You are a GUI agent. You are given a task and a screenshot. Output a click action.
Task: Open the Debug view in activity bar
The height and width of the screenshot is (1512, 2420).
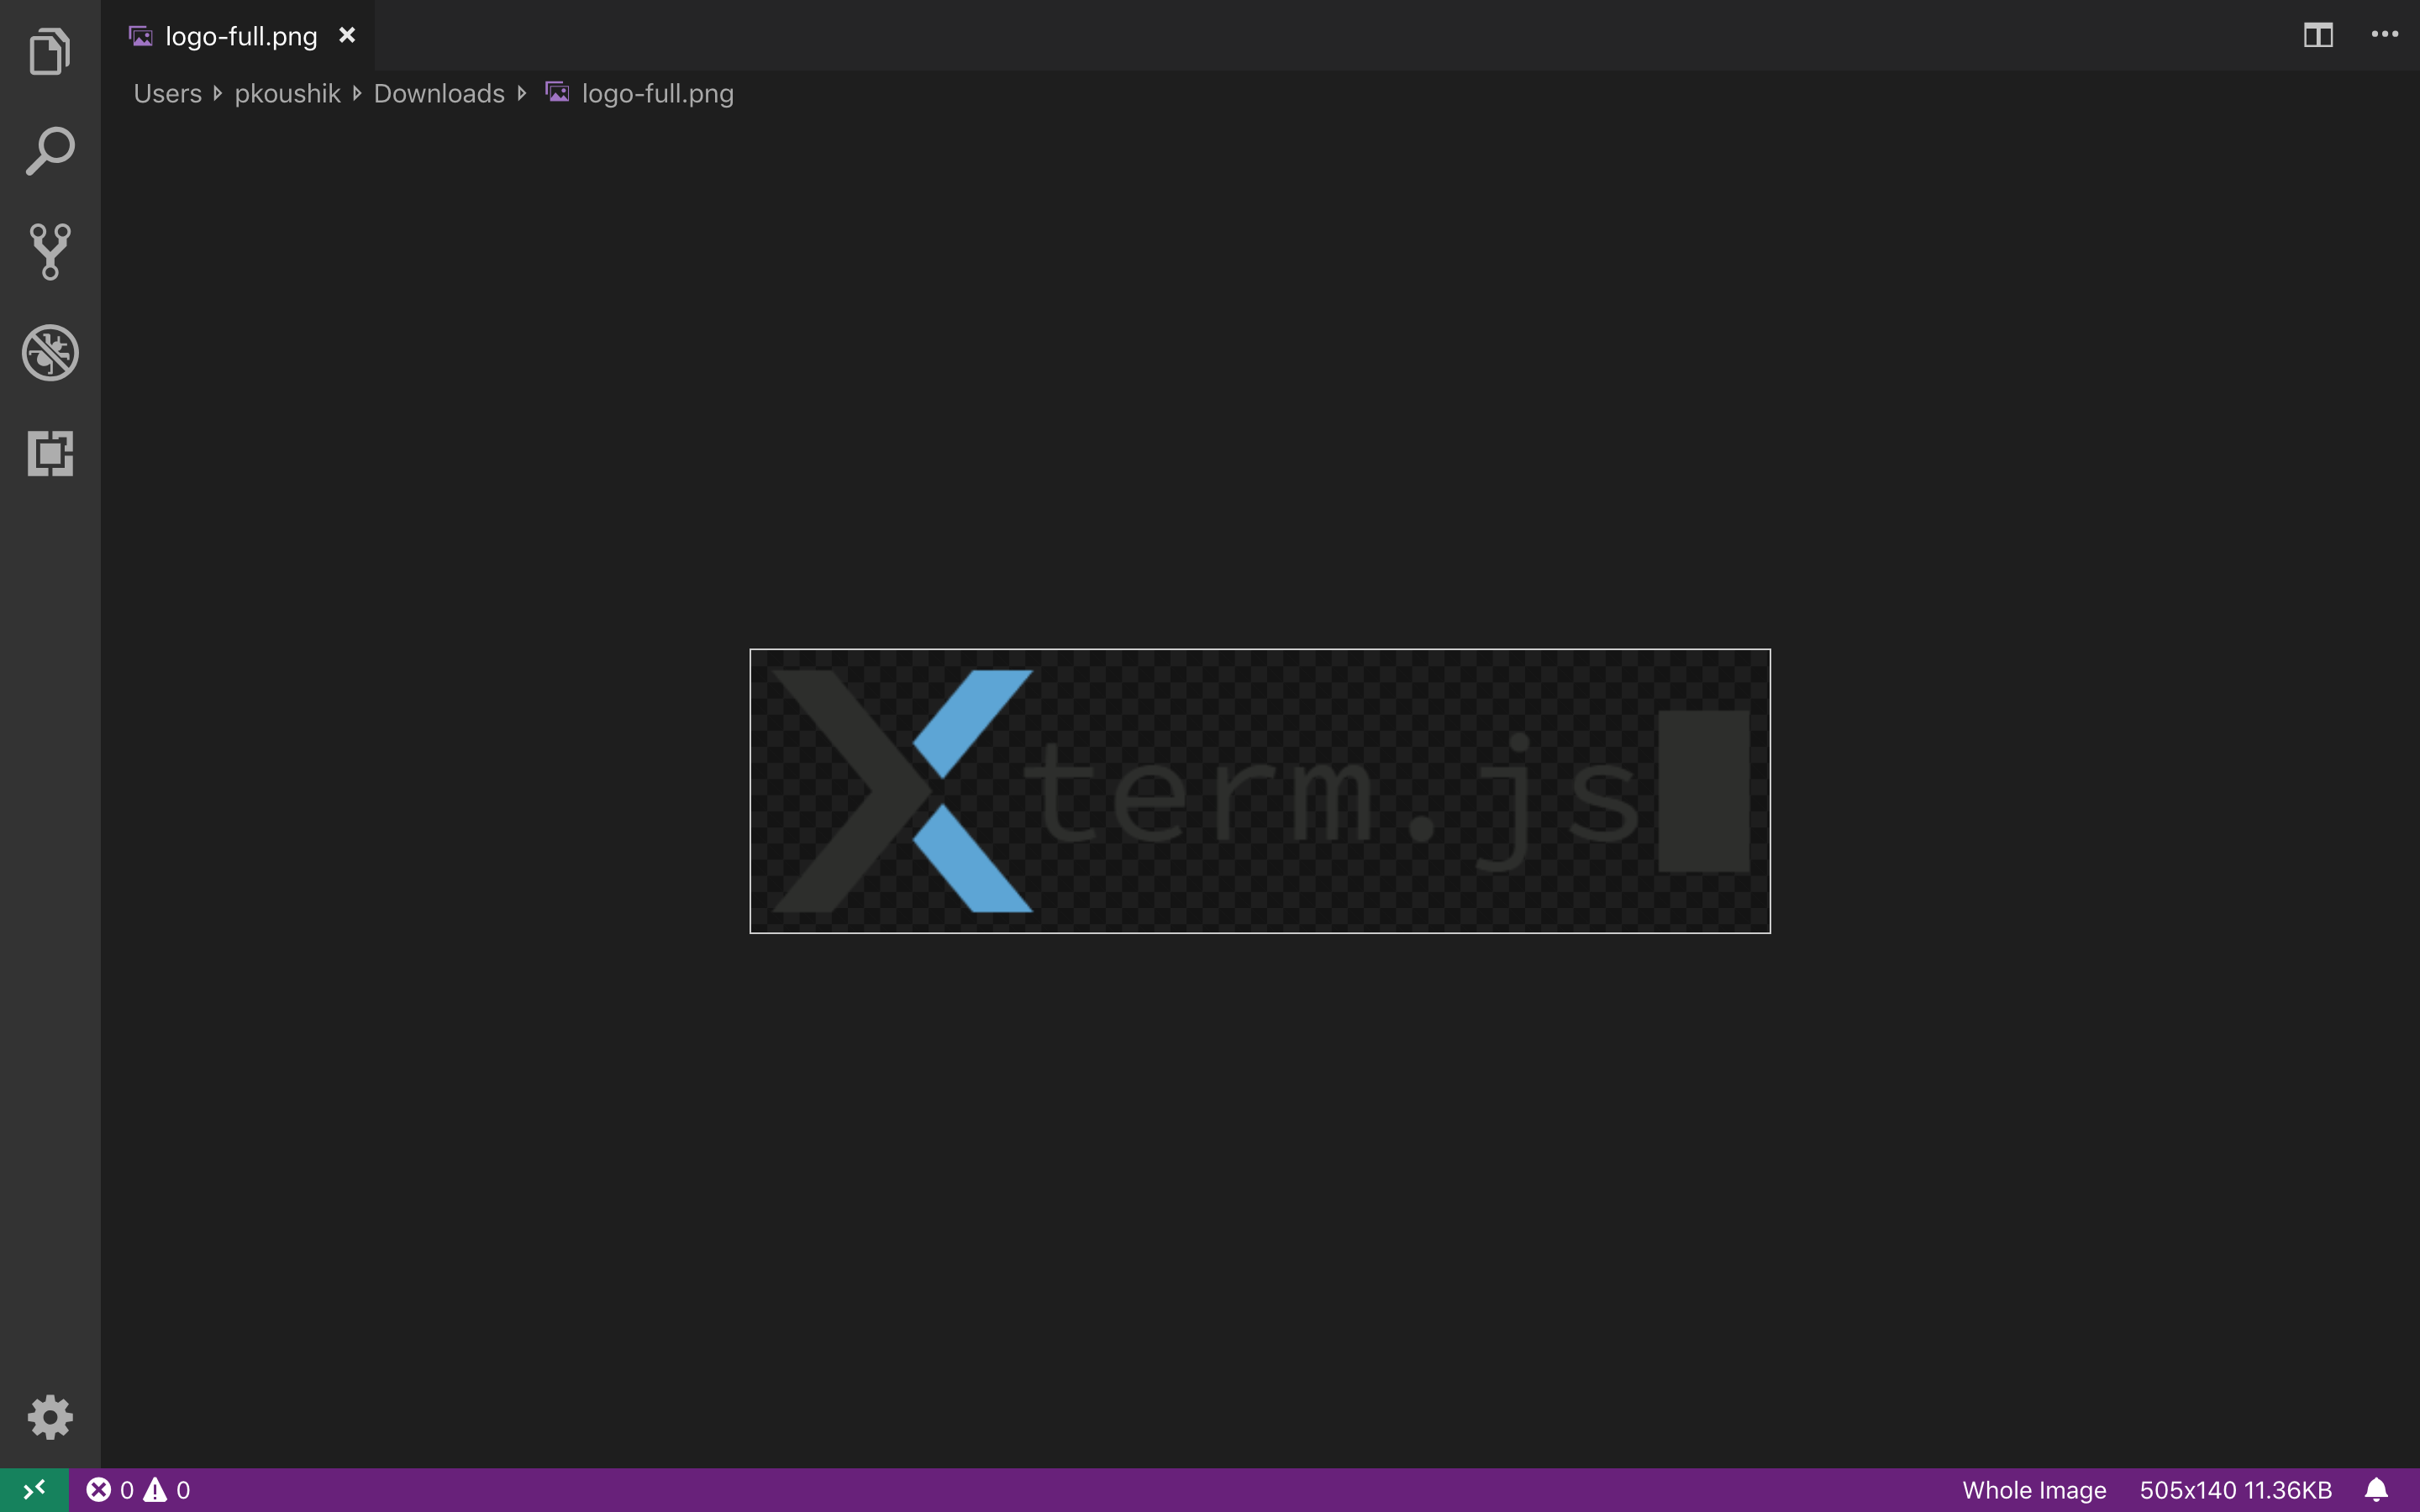(50, 352)
